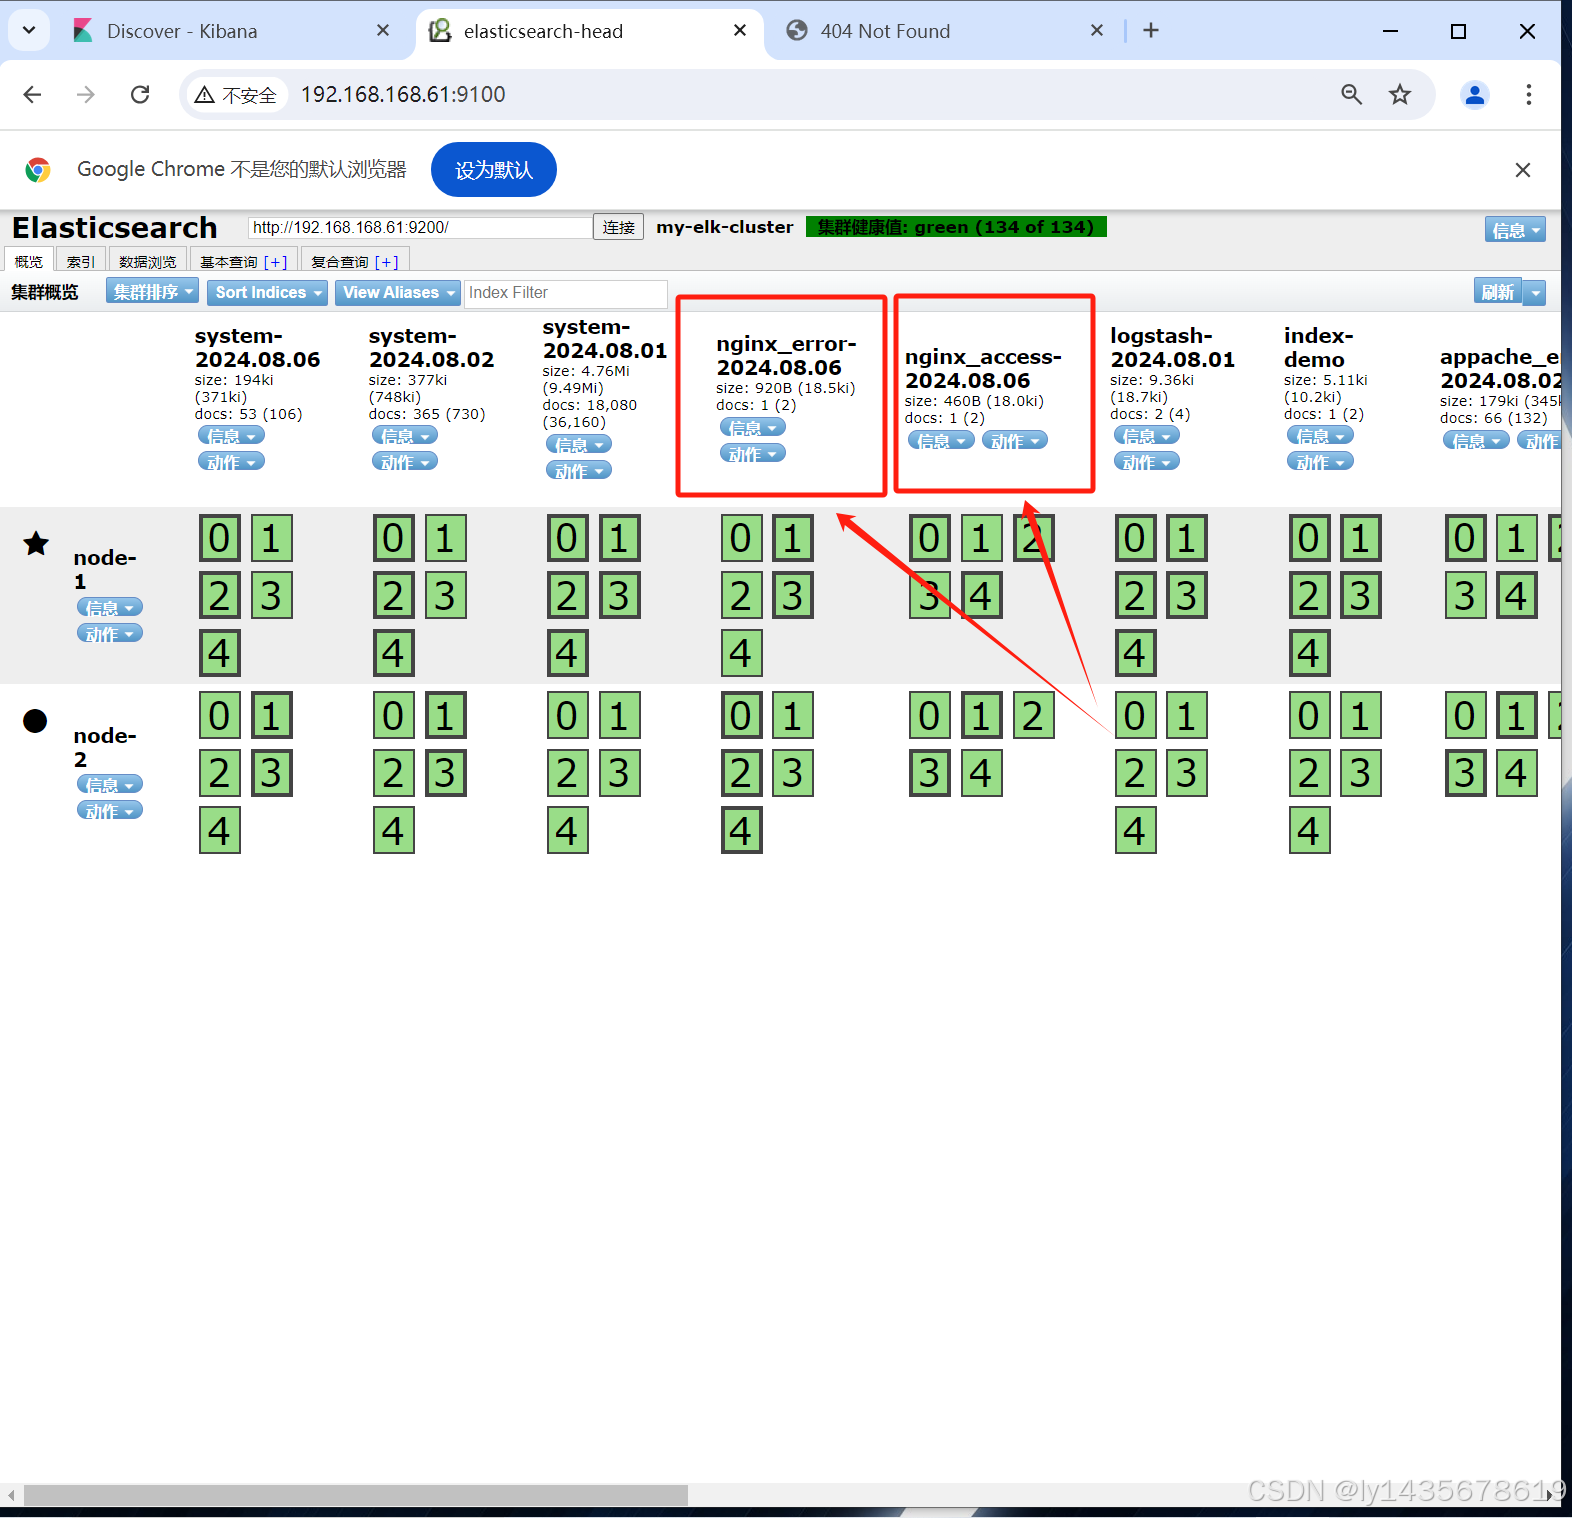1572x1518 pixels.
Task: Open Chrome zoom magnifier icon
Action: pos(1351,94)
